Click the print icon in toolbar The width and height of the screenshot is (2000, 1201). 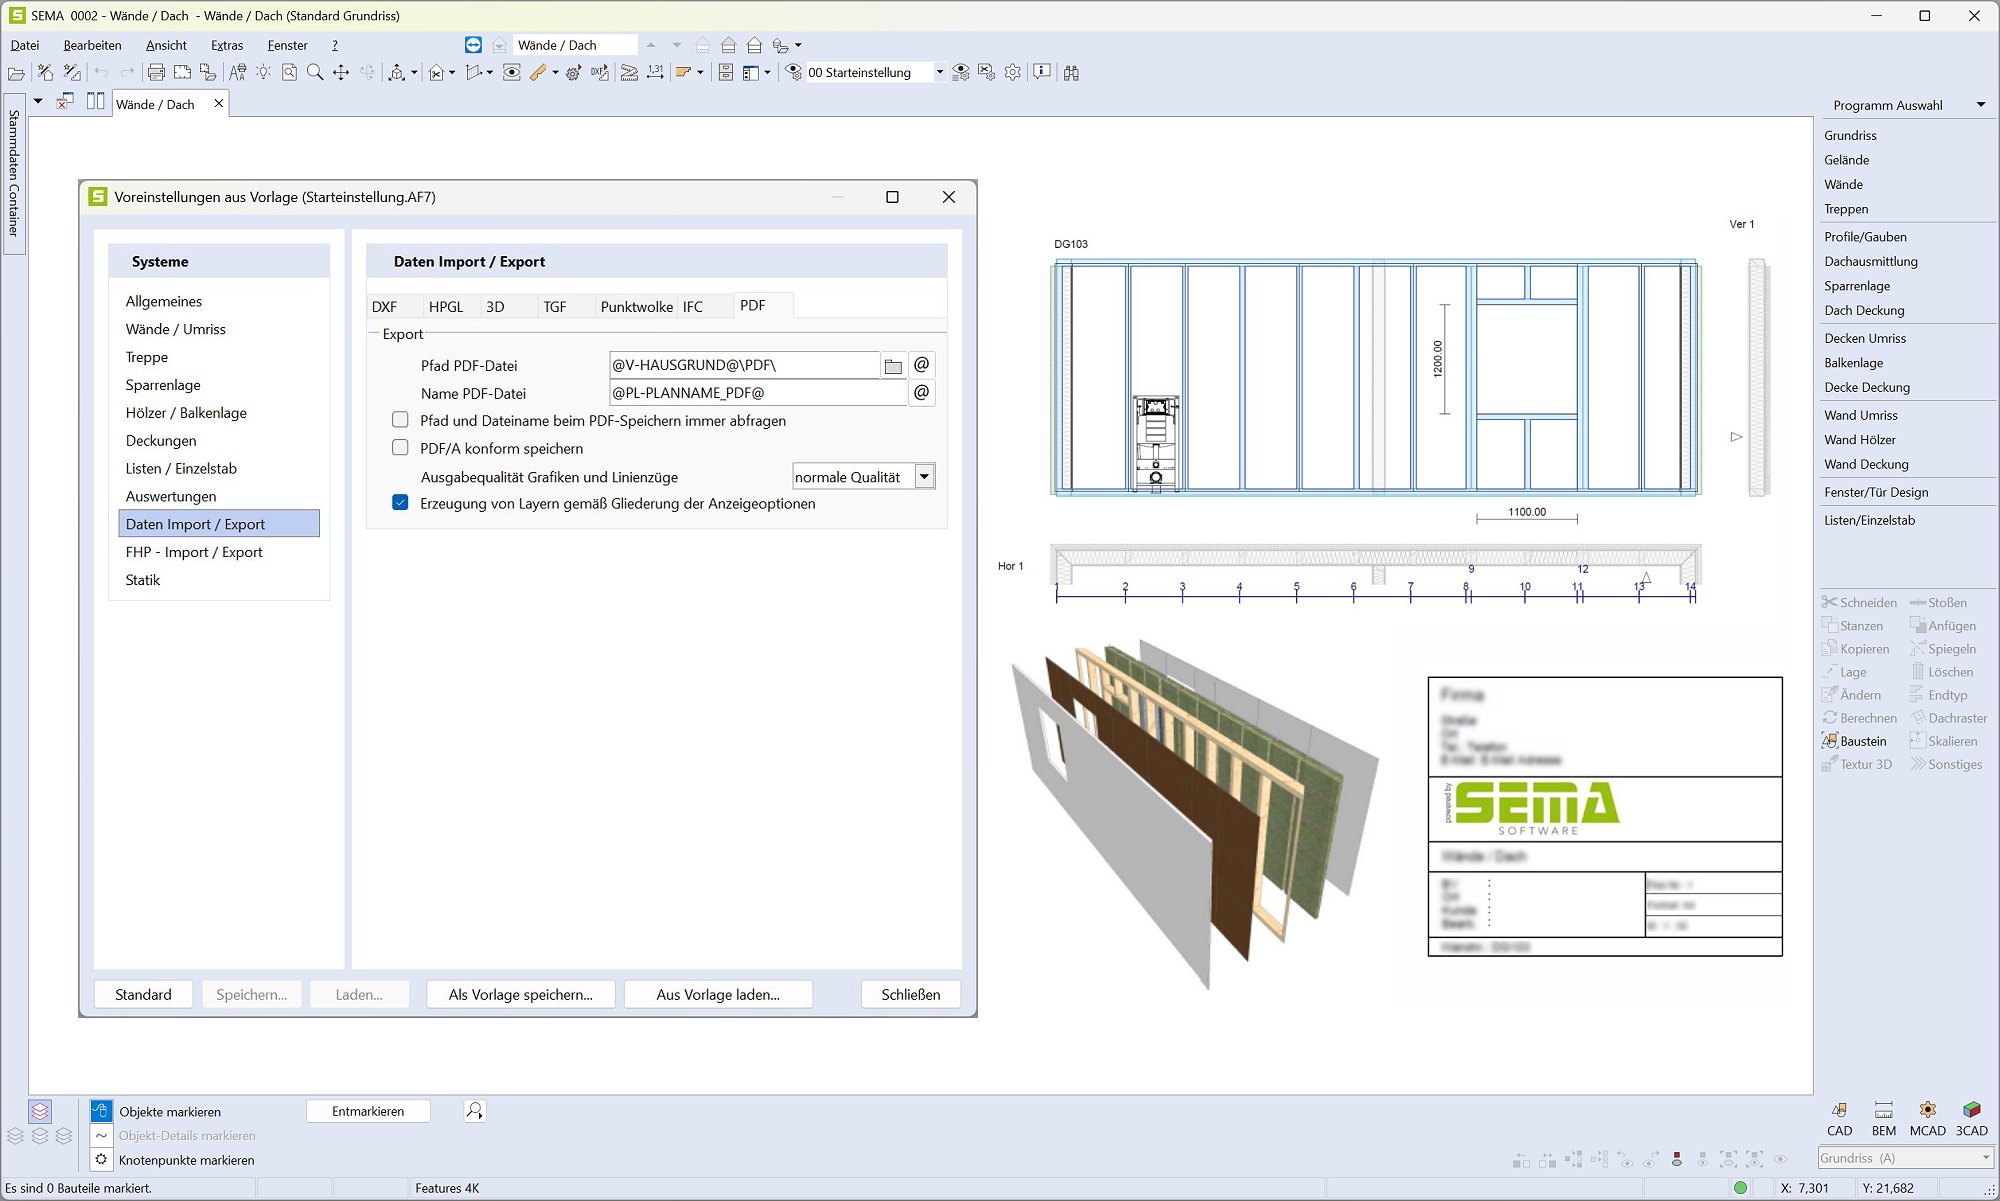(x=156, y=72)
